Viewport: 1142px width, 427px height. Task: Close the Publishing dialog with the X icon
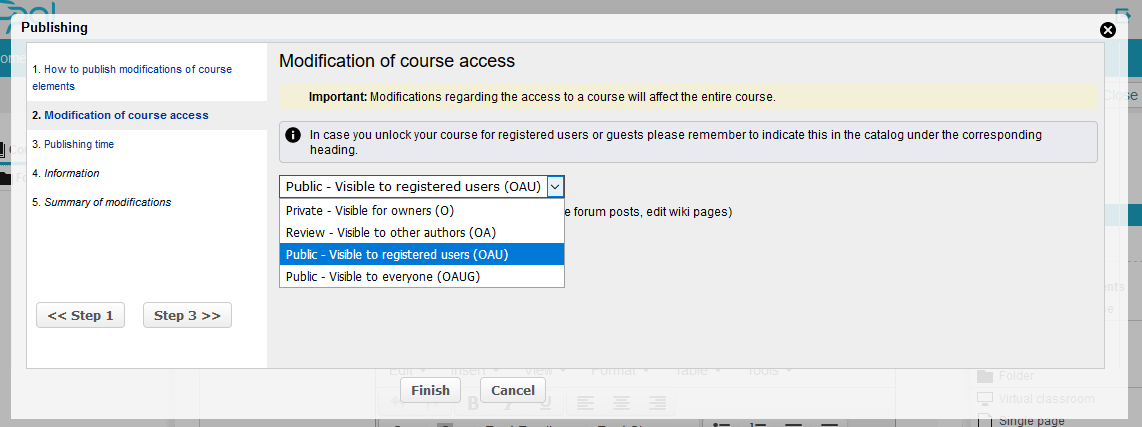point(1107,30)
